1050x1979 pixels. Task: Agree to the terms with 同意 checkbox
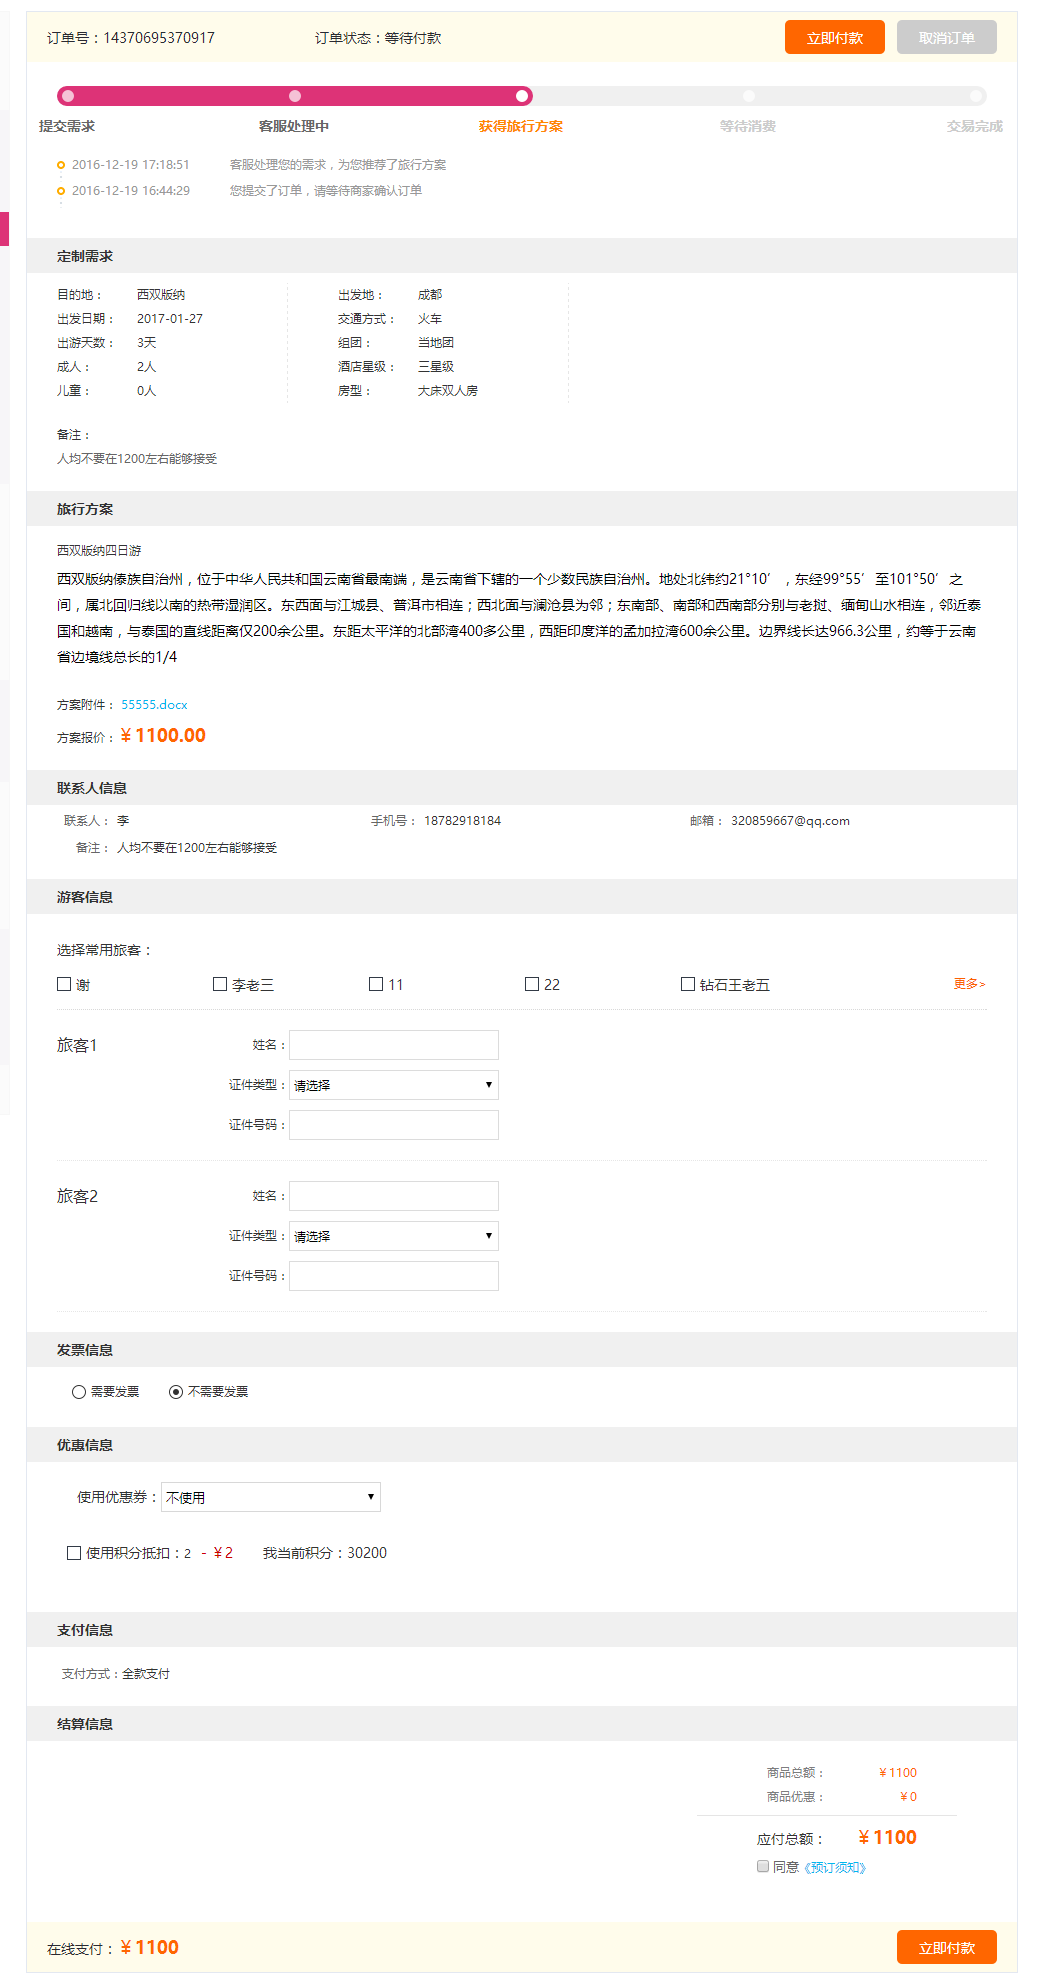pyautogui.click(x=763, y=1866)
